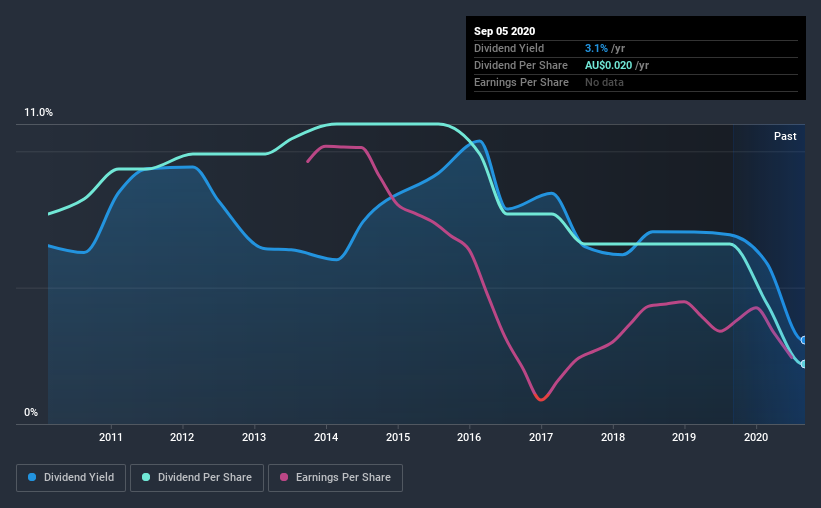Click the Dividend Yield row label in tooltip
This screenshot has width=821, height=508.
click(509, 48)
